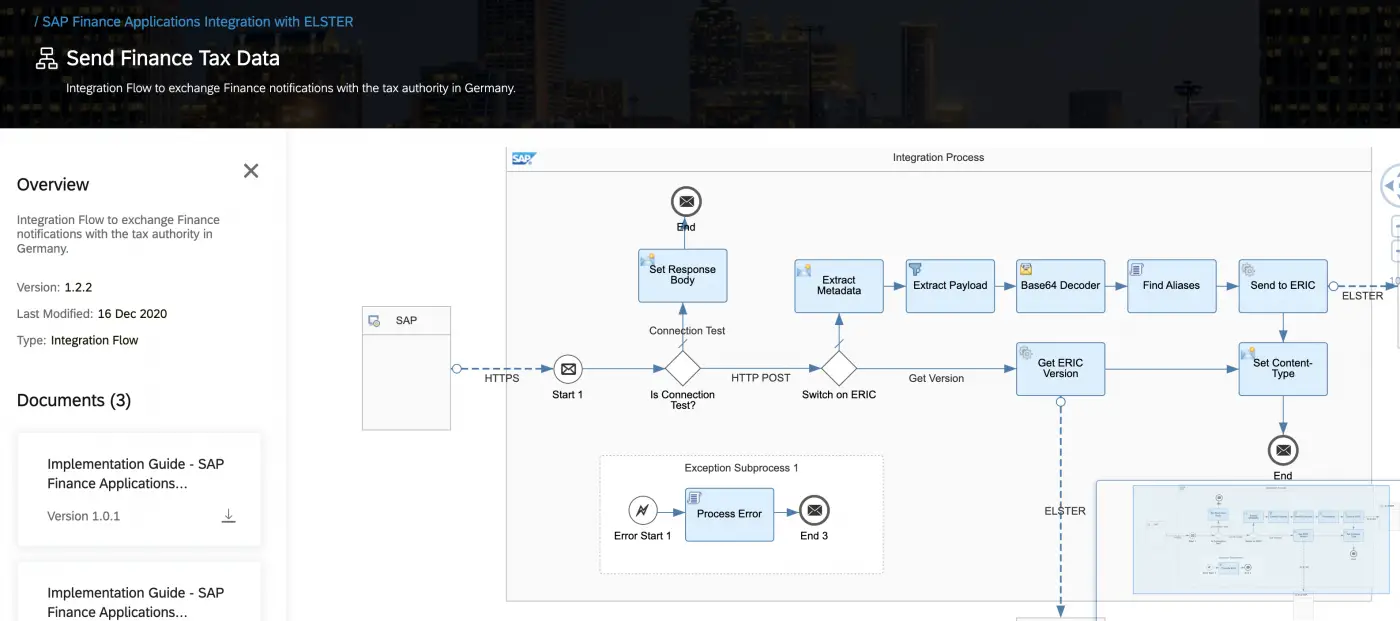Viewport: 1400px width, 621px height.
Task: Click the Exception Subprocess 1 title
Action: click(x=741, y=468)
